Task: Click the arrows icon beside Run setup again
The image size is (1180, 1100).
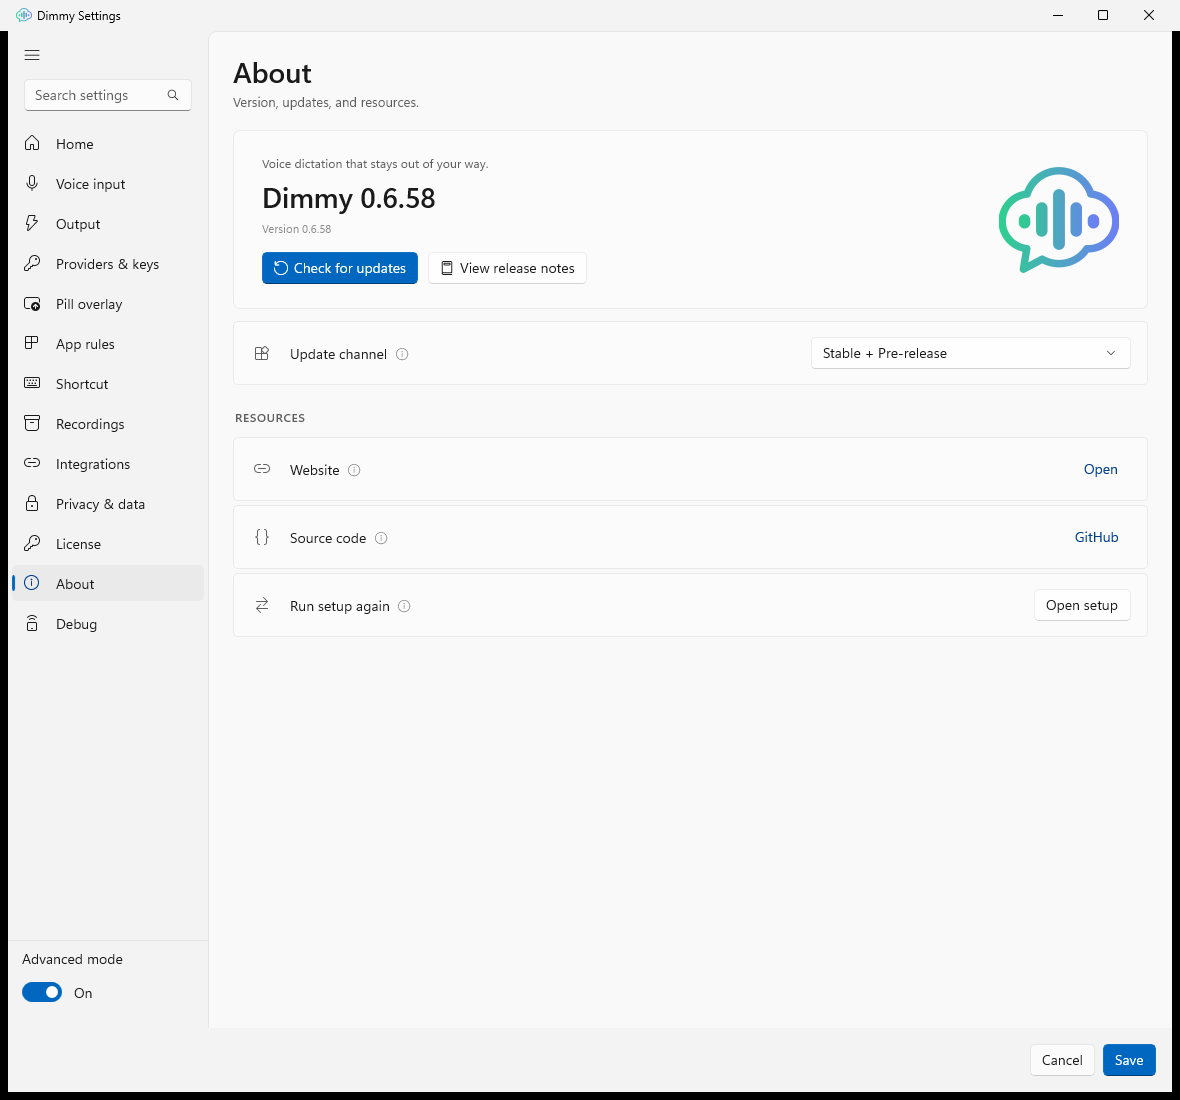Action: coord(262,605)
